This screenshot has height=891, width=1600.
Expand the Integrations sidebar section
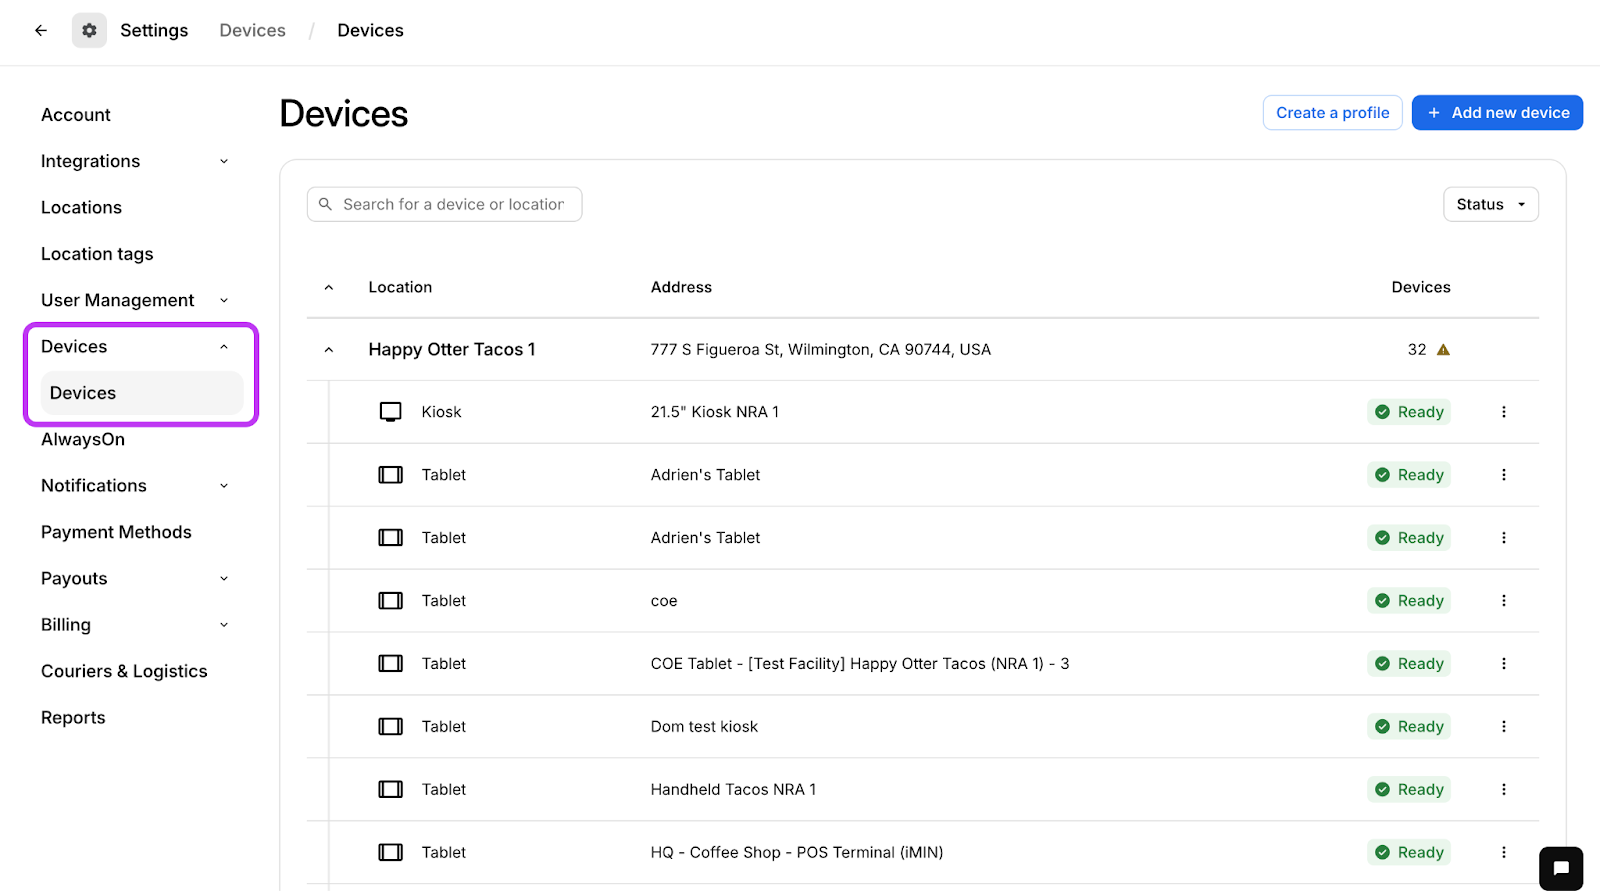point(224,161)
